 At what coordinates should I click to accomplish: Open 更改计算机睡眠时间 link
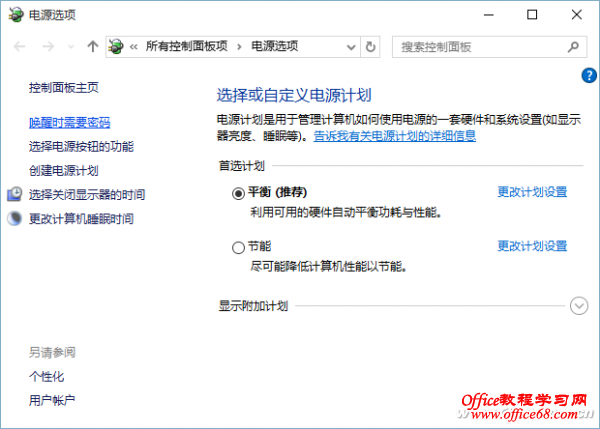82,219
